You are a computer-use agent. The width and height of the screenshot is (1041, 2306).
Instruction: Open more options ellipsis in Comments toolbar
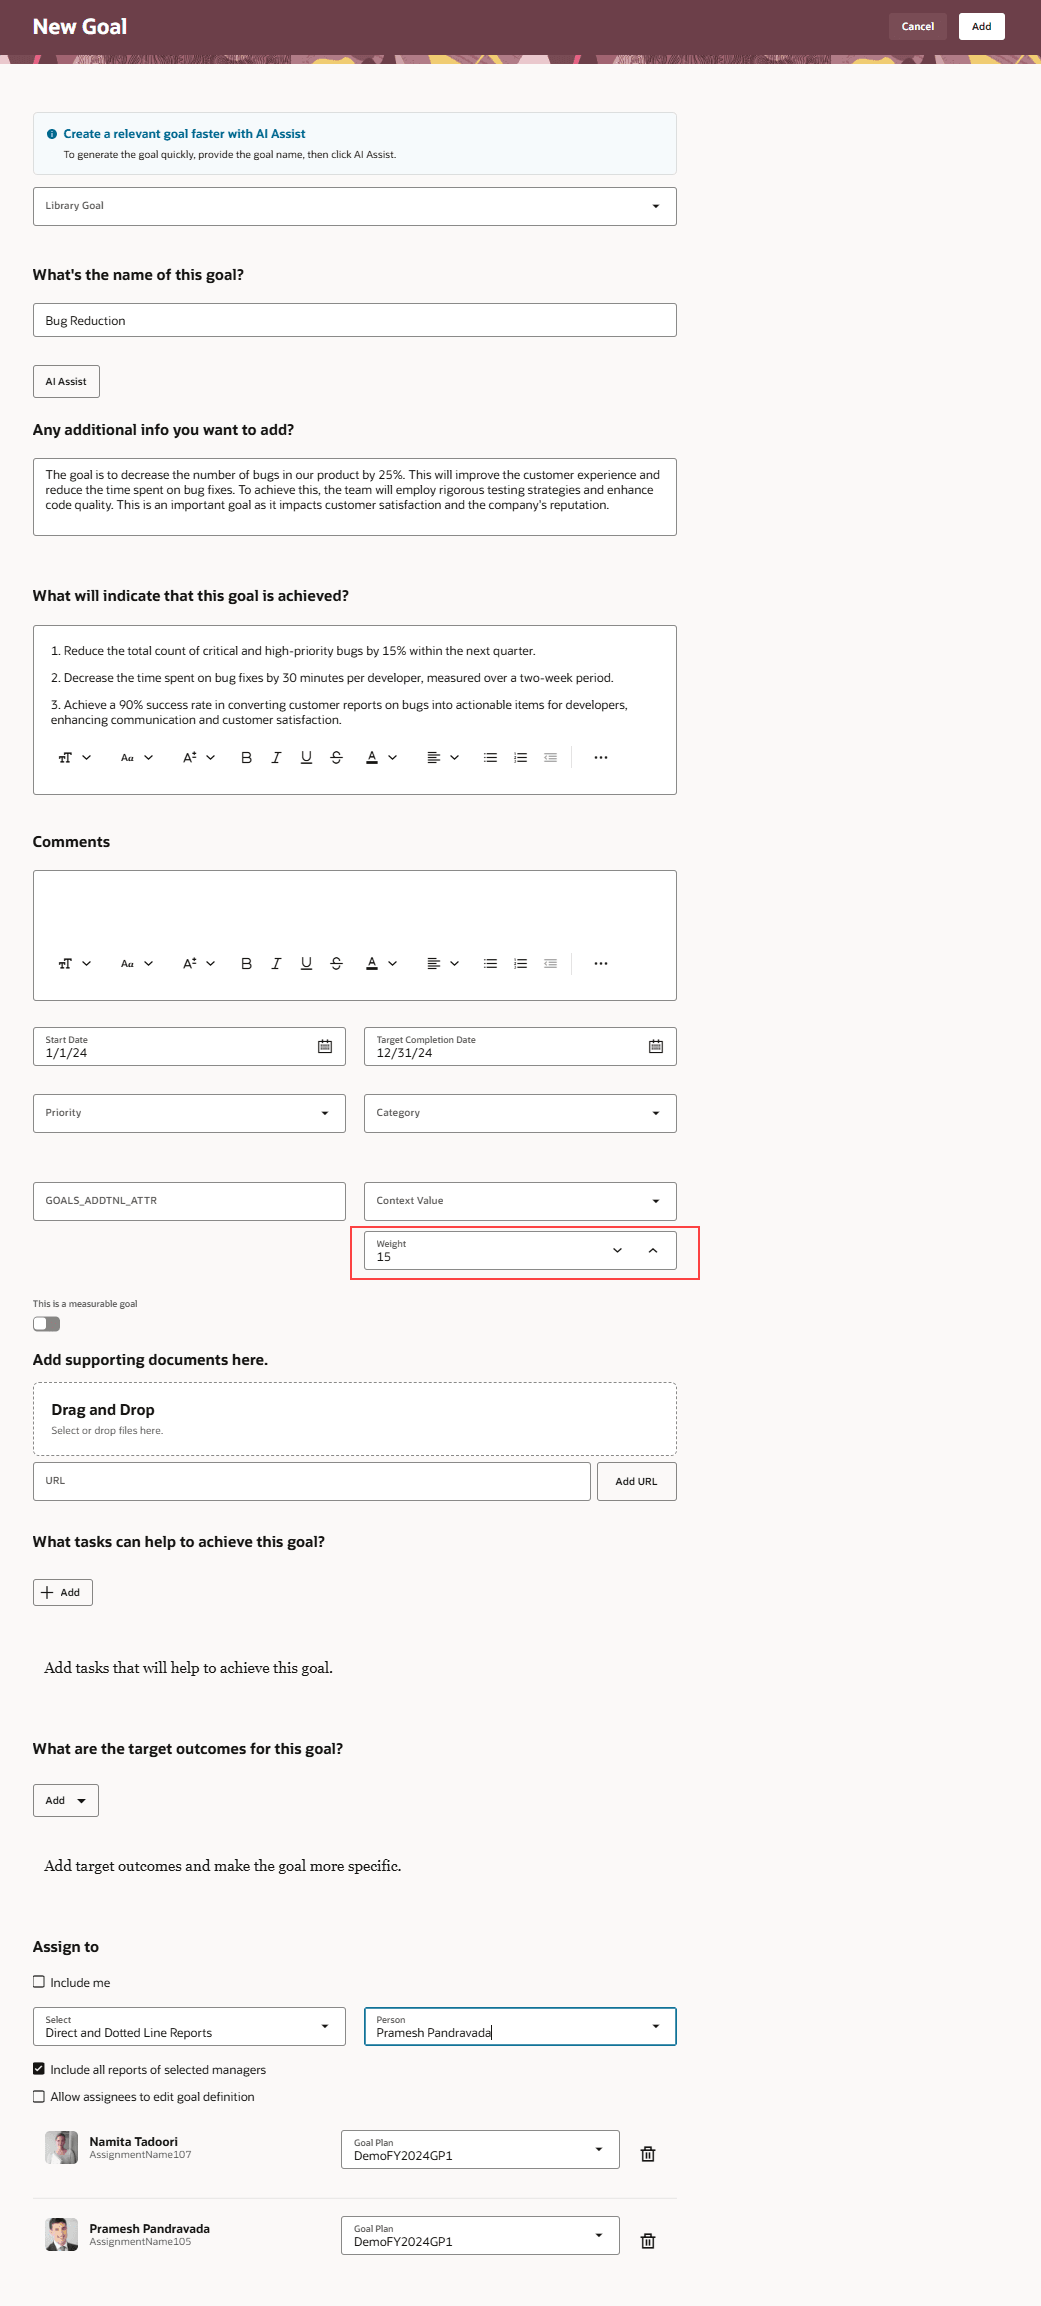[601, 964]
